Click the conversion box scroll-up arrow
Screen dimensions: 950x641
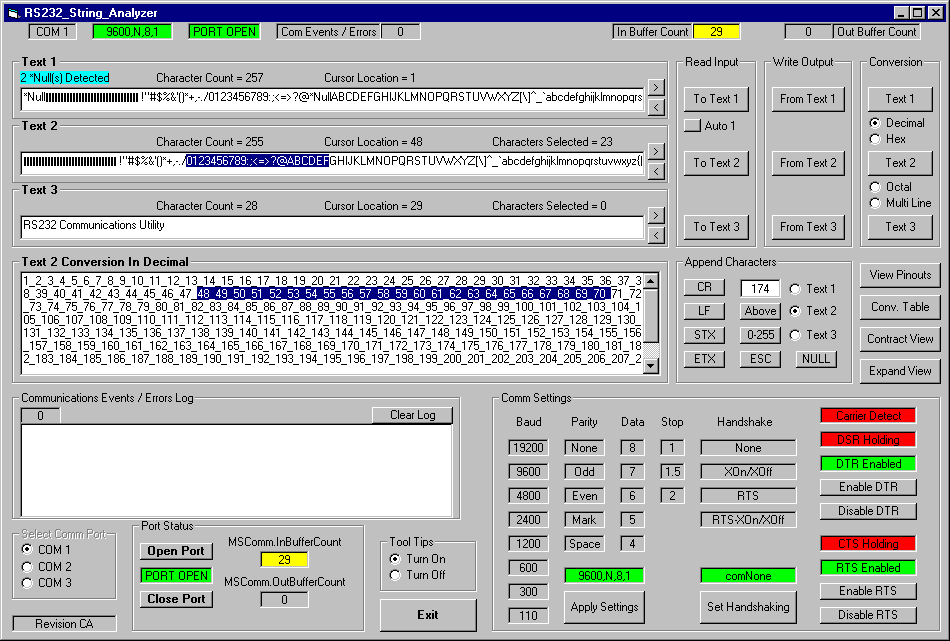pyautogui.click(x=651, y=281)
